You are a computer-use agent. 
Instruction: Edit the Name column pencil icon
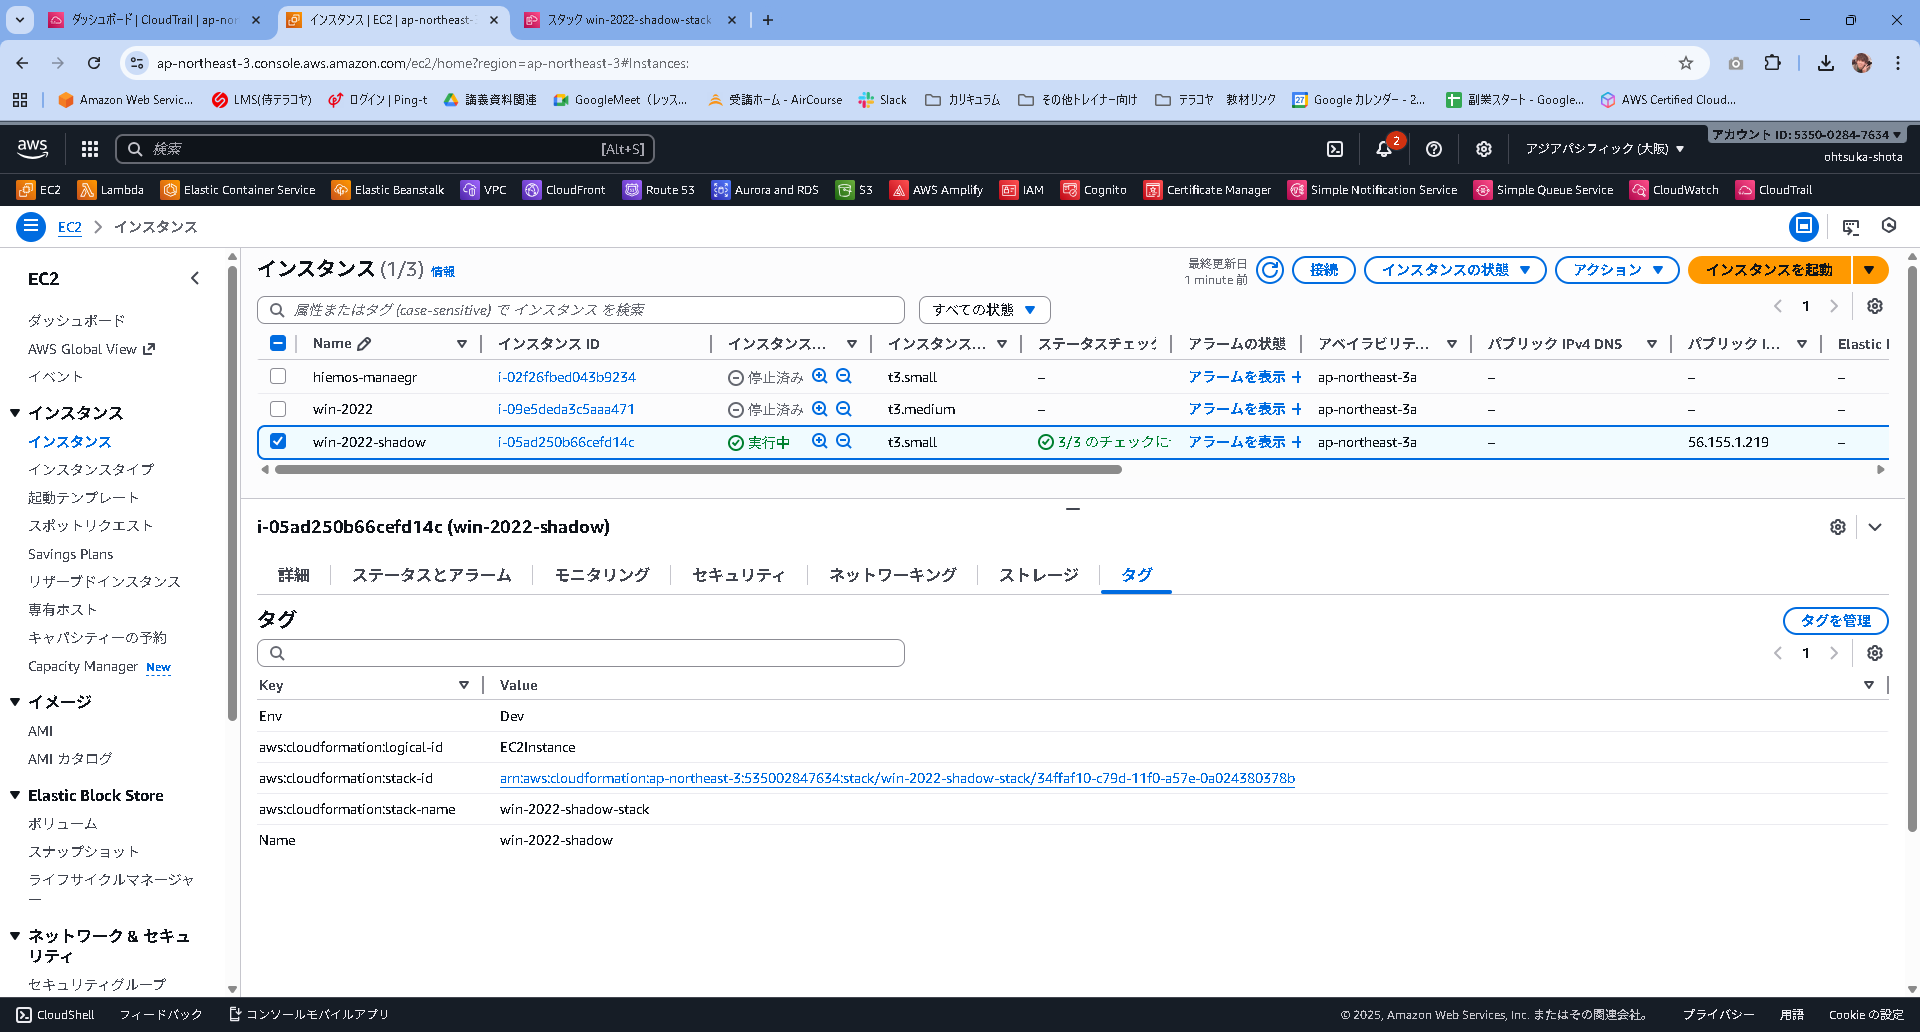coord(364,344)
